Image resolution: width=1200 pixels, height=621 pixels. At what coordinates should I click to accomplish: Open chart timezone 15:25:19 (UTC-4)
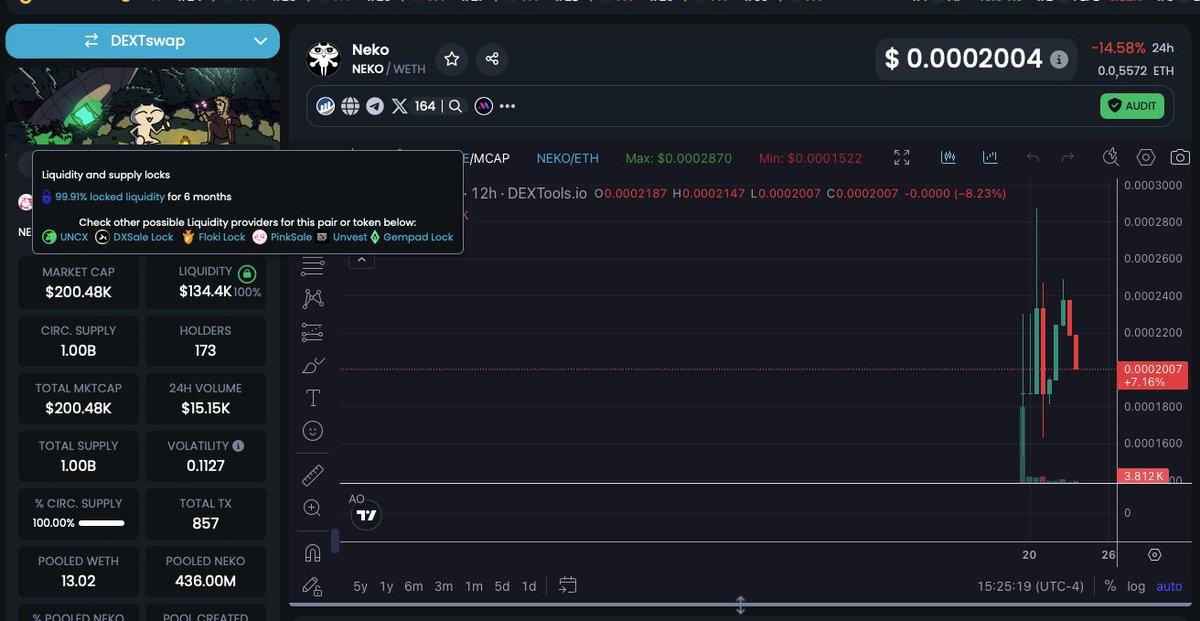point(1031,587)
